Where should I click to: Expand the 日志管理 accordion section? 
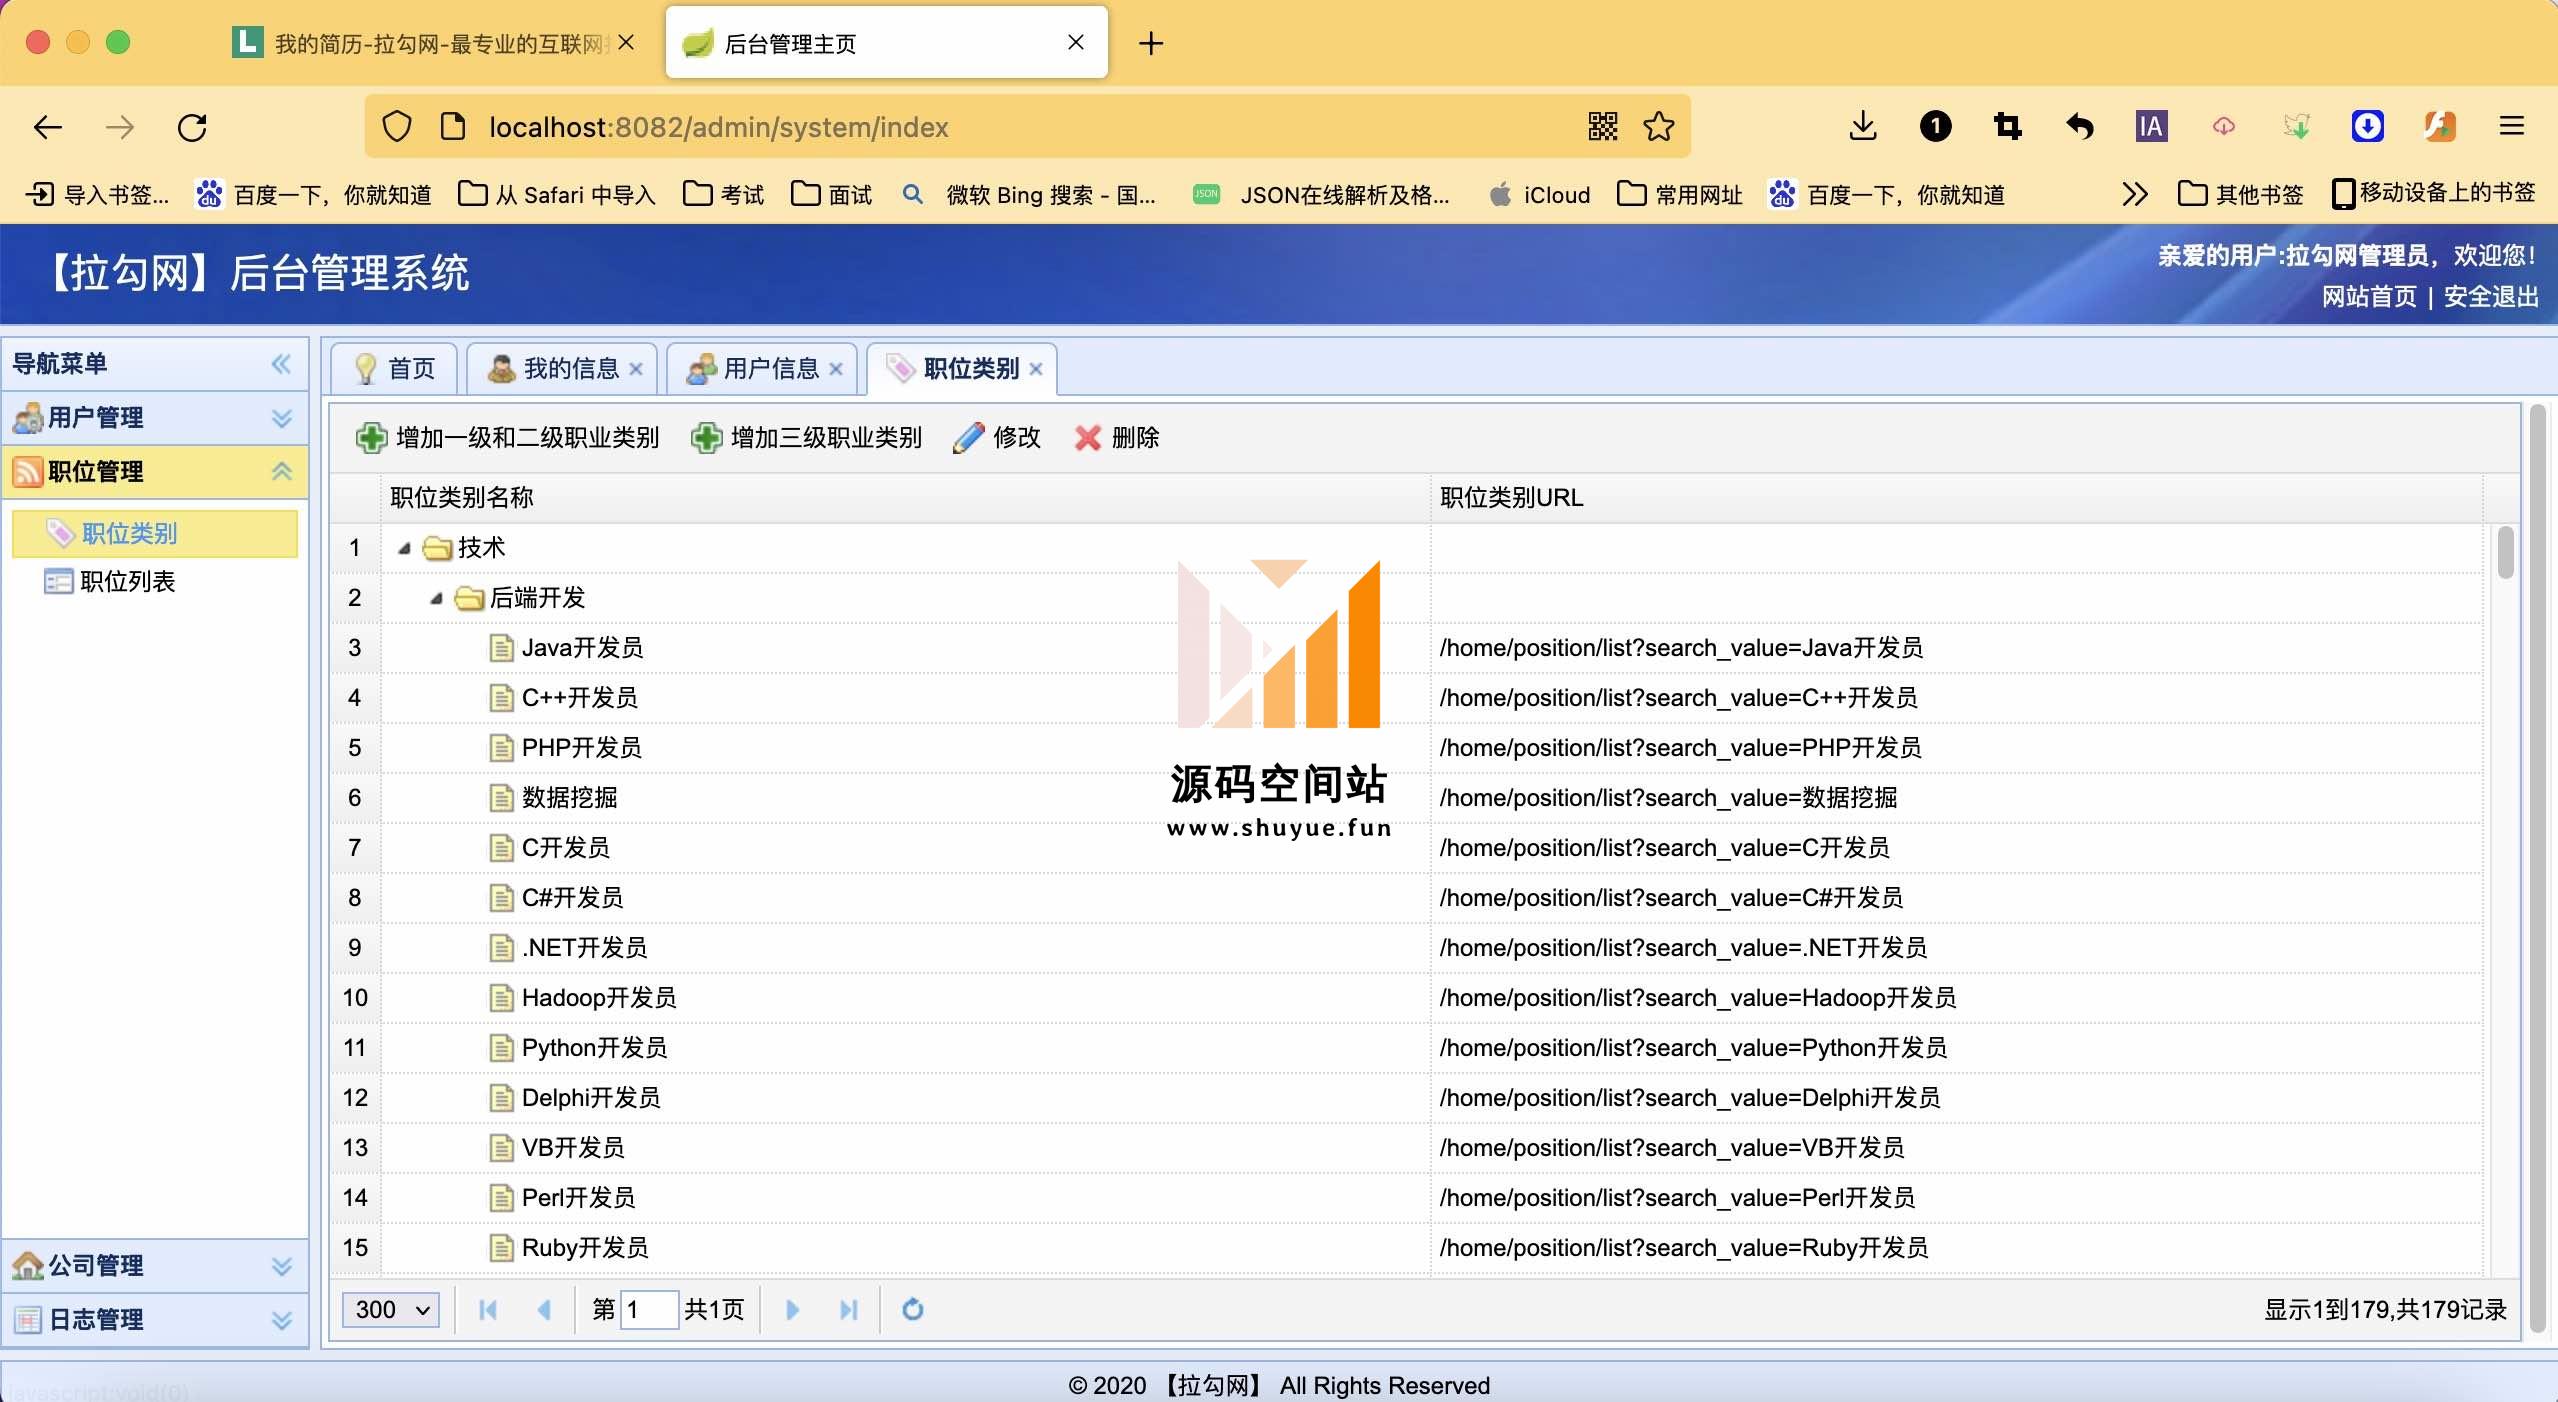click(x=281, y=1320)
